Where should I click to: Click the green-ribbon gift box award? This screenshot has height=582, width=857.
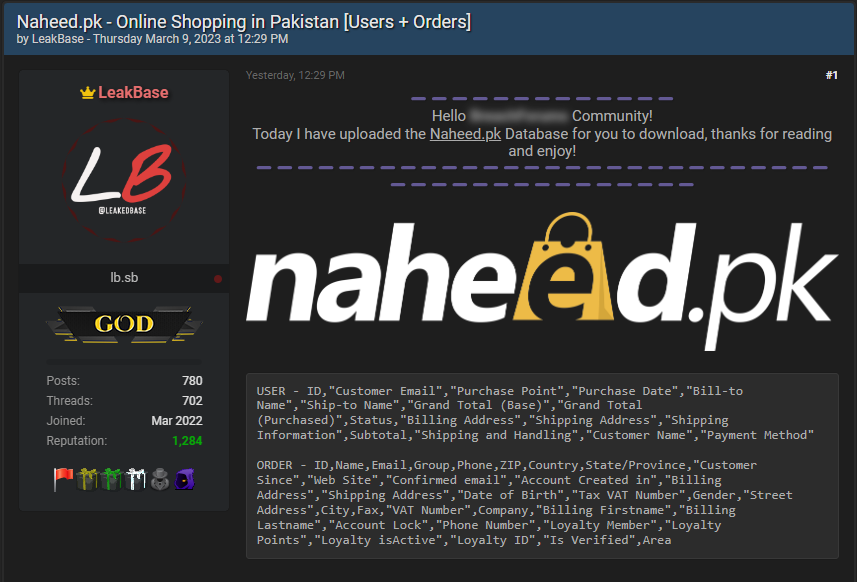[x=111, y=479]
